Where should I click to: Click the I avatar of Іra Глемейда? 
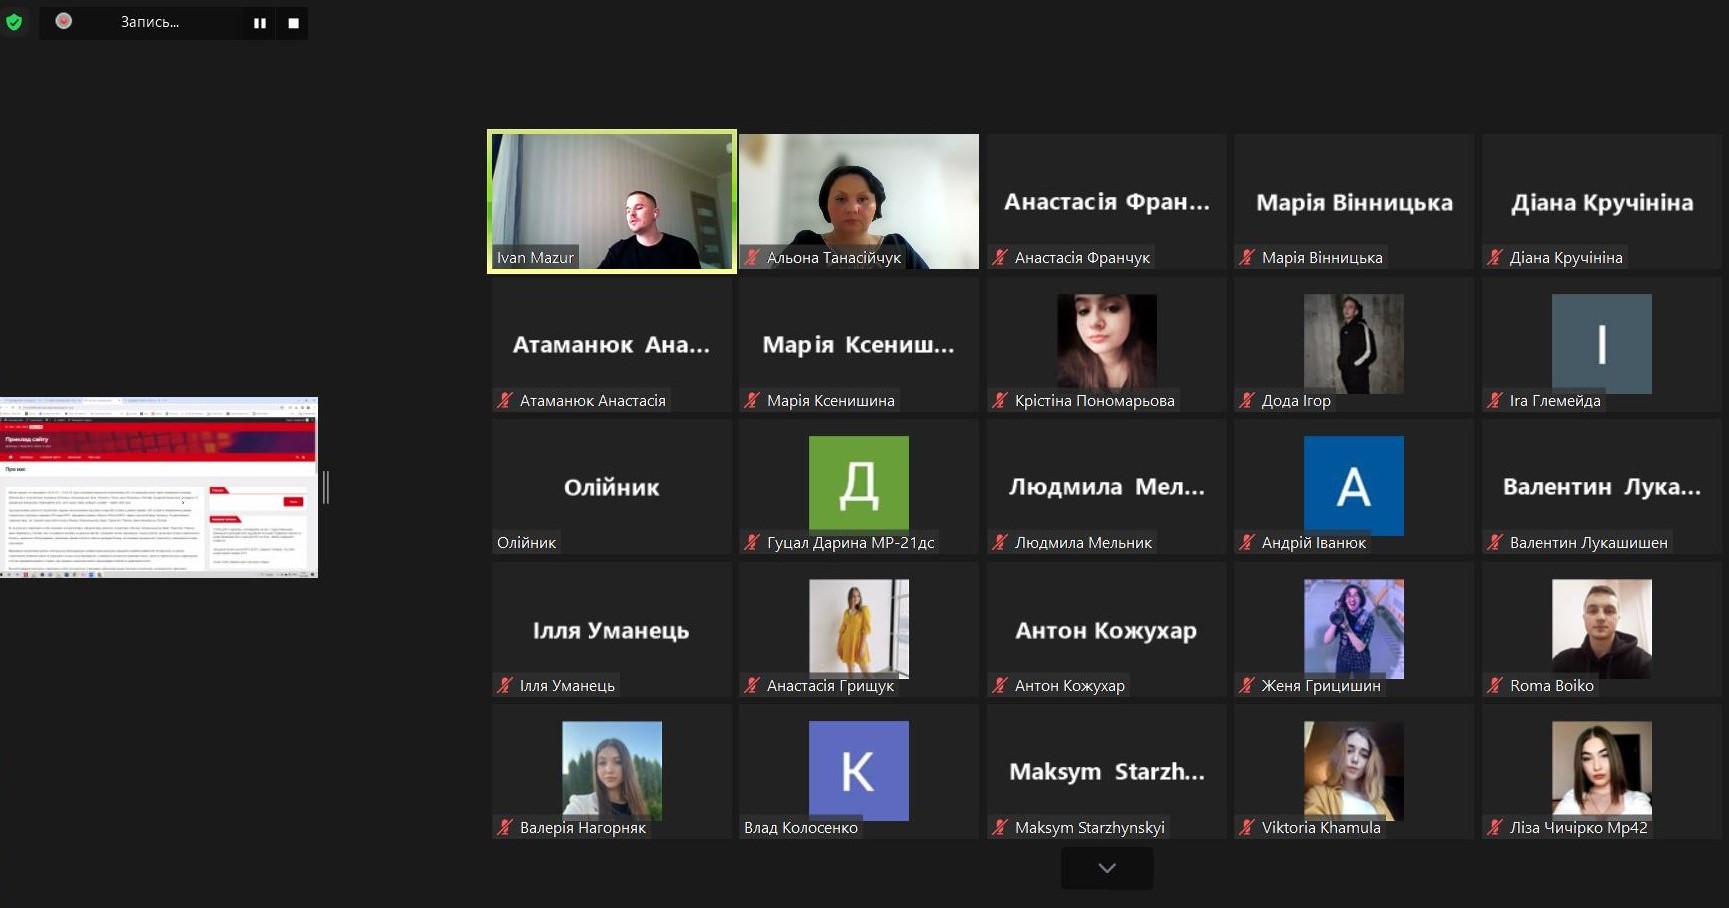[1601, 344]
